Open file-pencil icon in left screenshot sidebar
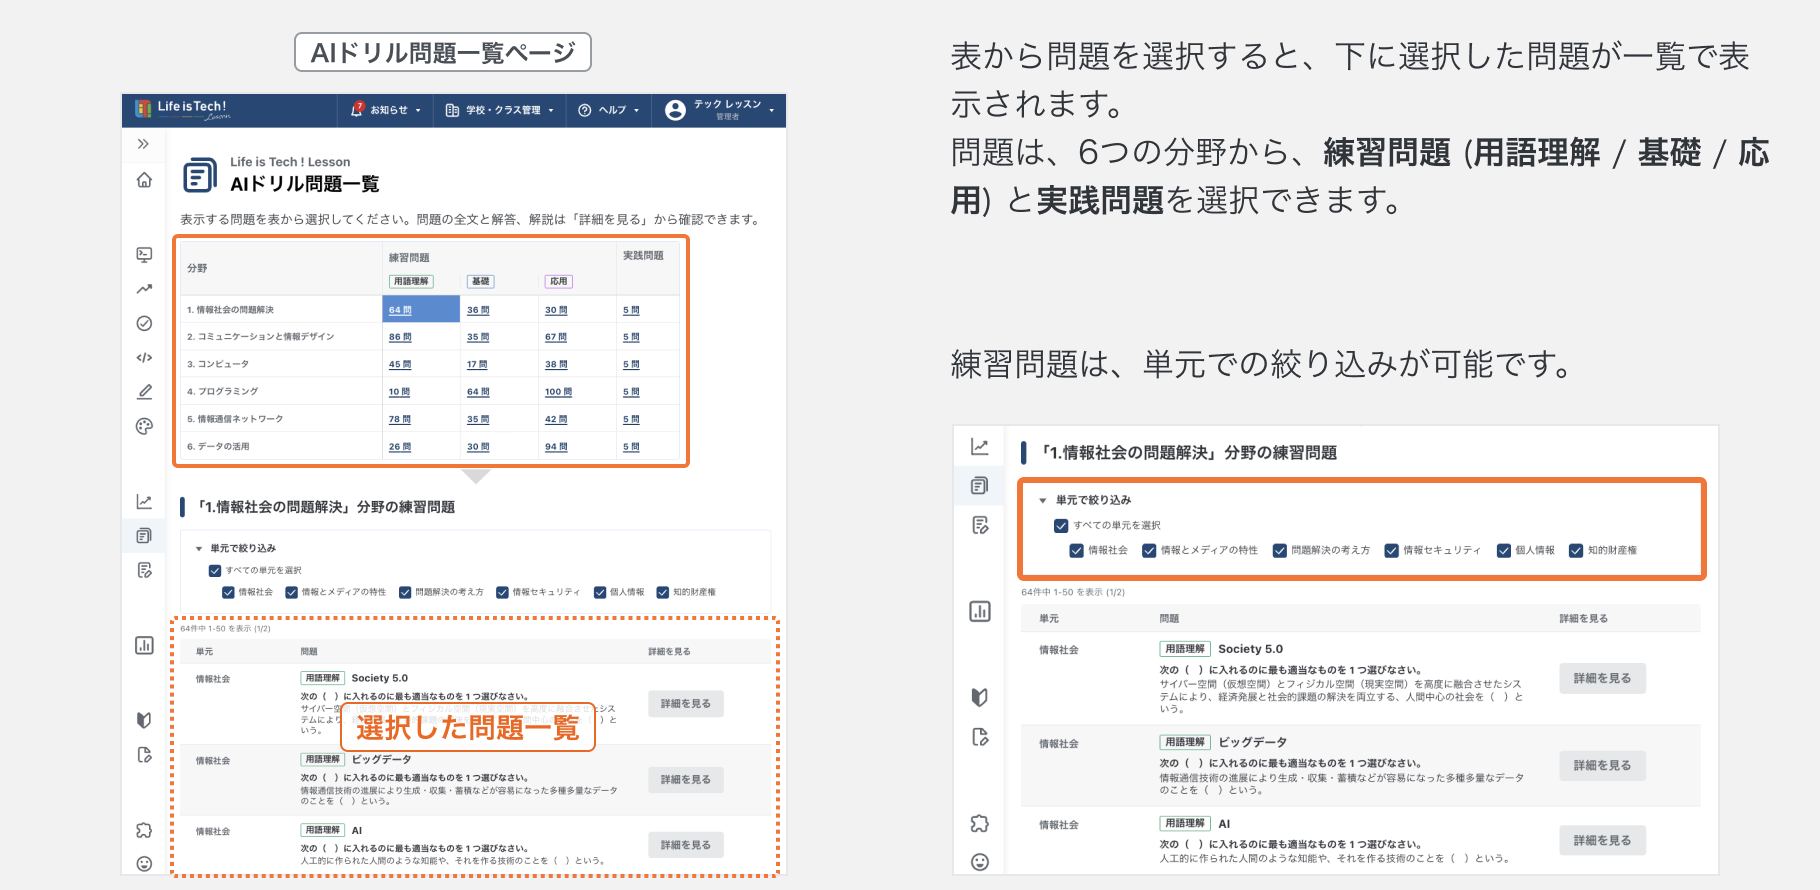The image size is (1820, 890). [x=144, y=755]
